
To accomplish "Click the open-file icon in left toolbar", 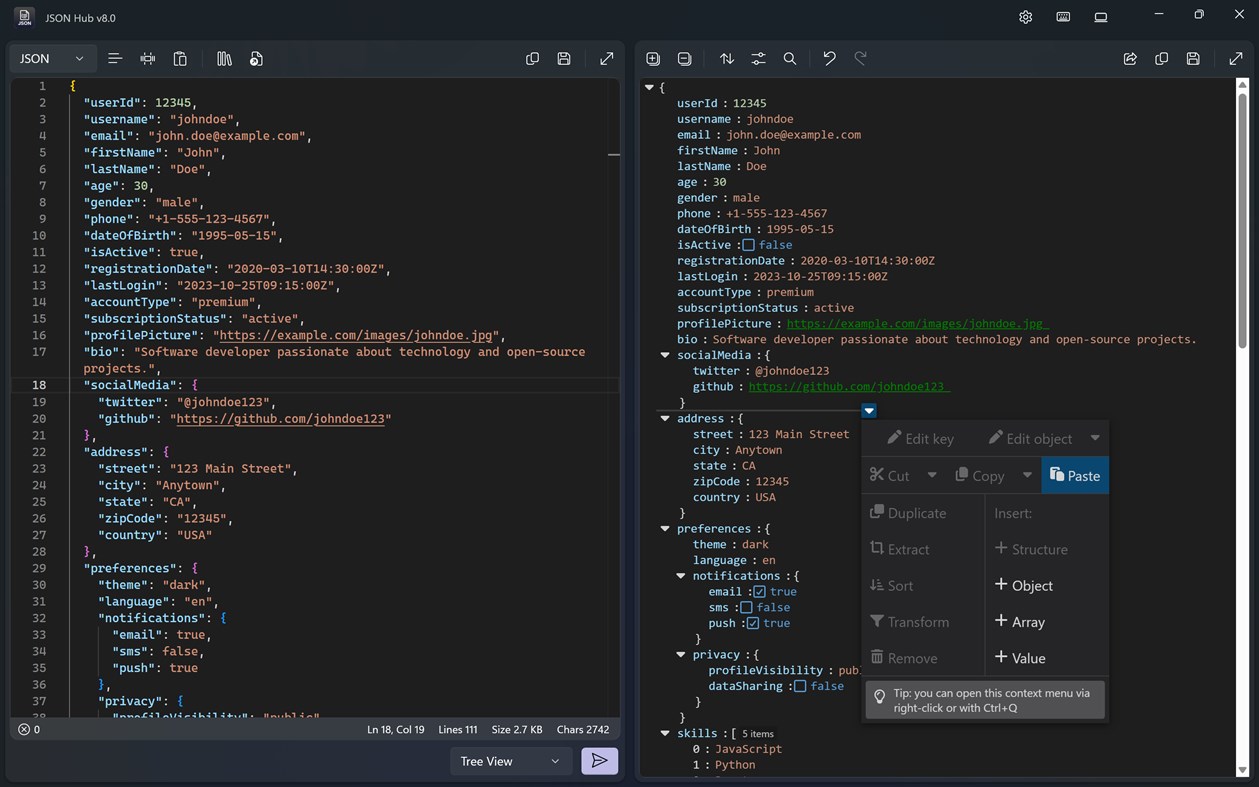I will click(x=256, y=59).
